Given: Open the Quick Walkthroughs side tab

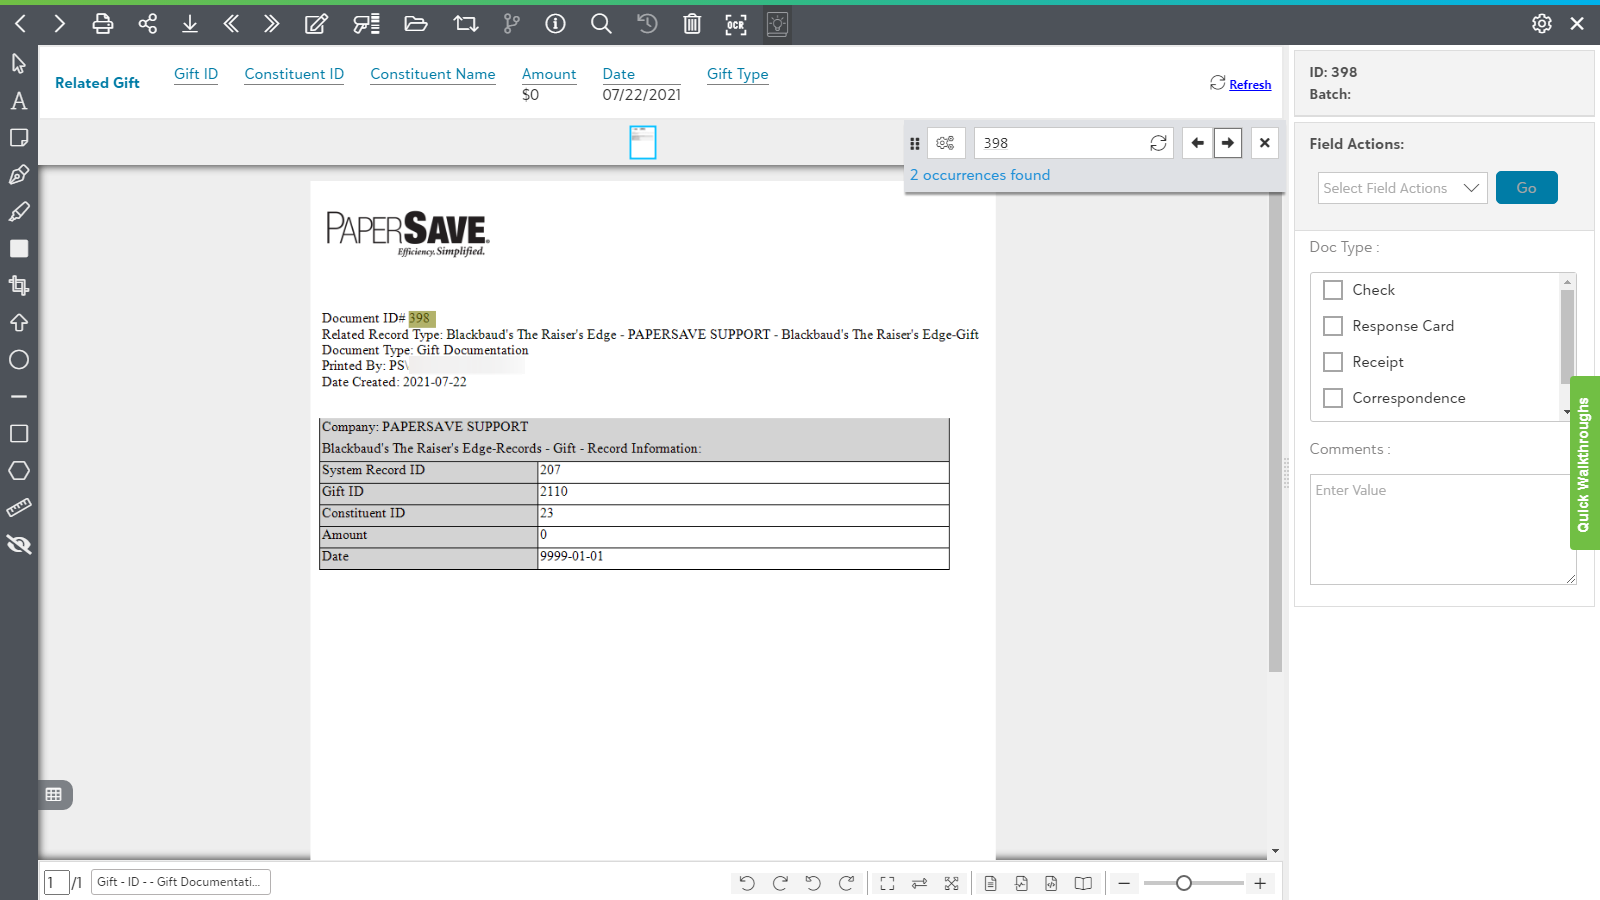Looking at the screenshot, I should coord(1584,463).
